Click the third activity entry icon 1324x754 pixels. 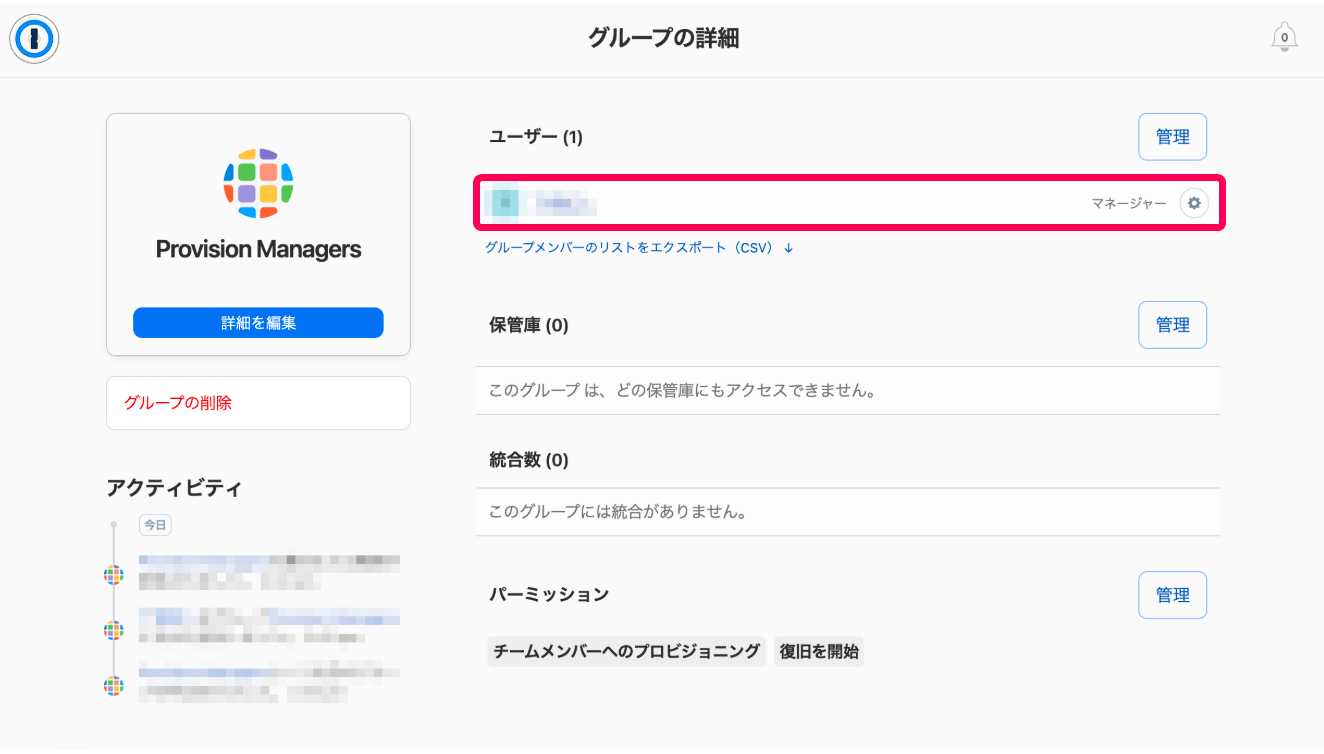coord(114,686)
